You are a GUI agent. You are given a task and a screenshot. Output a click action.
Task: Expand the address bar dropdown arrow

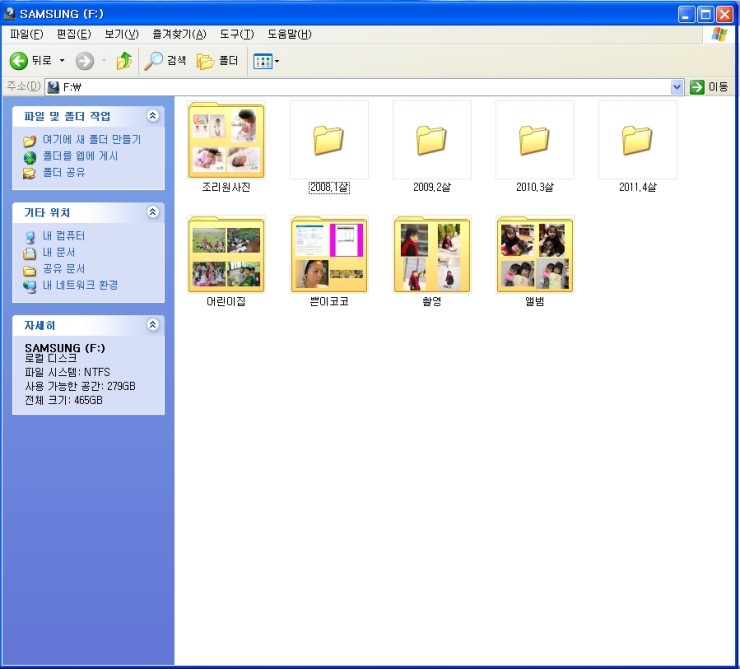pyautogui.click(x=677, y=87)
